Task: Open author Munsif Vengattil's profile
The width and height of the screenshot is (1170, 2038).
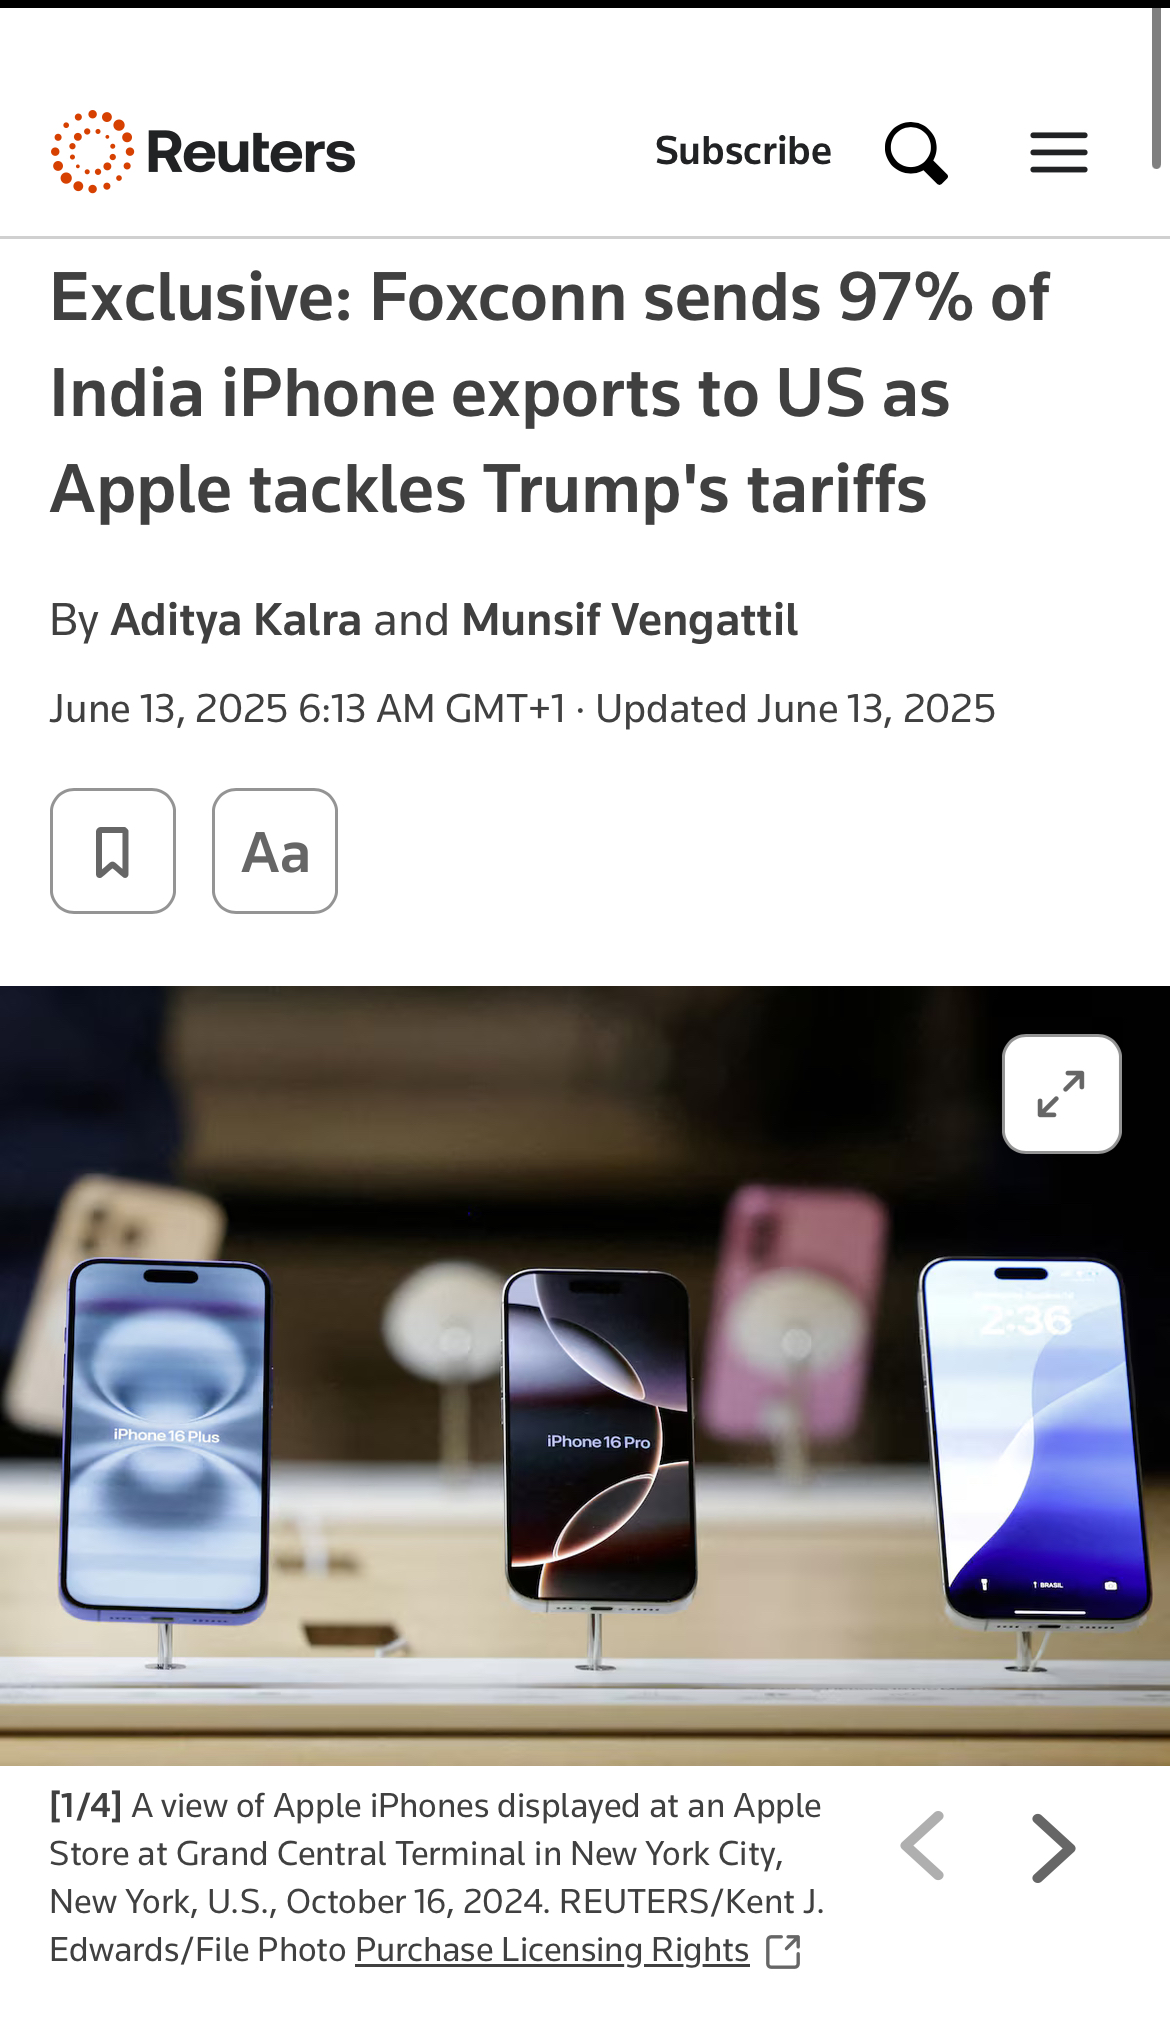Action: click(x=630, y=620)
